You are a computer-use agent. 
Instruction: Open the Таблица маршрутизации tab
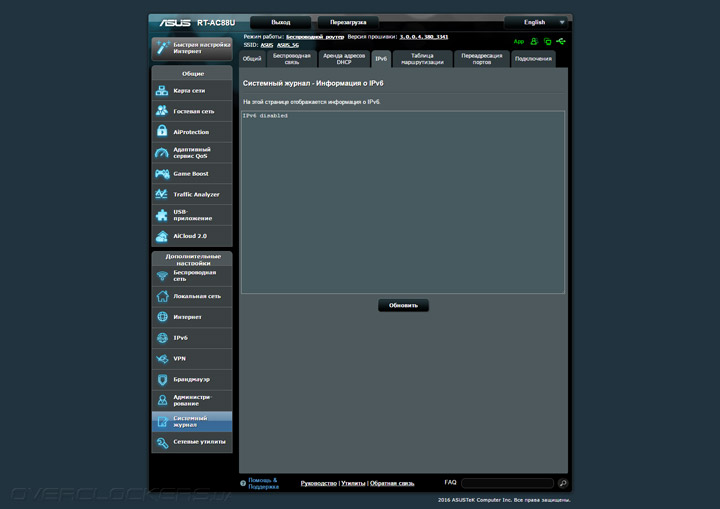click(422, 59)
